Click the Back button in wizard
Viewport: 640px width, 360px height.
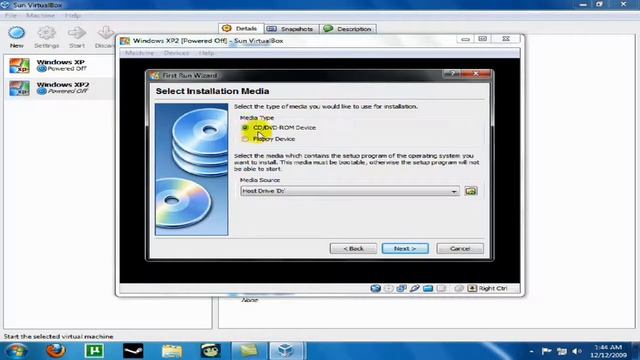point(353,249)
